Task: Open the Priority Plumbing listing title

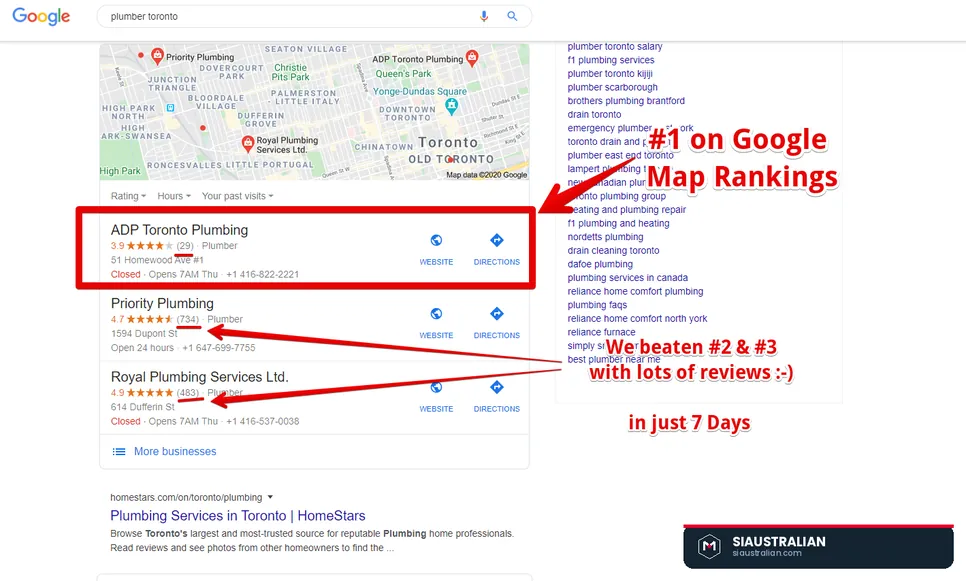Action: pyautogui.click(x=162, y=303)
